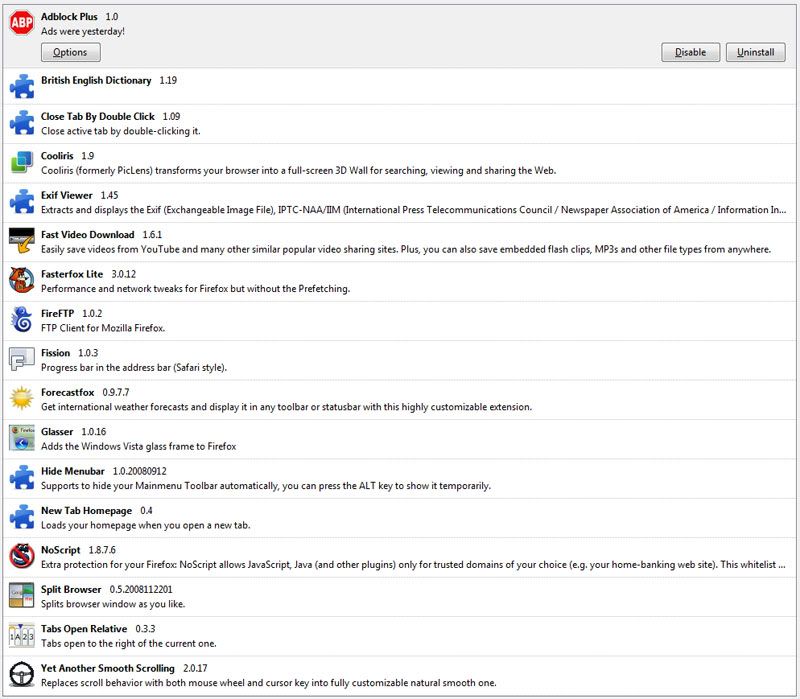
Task: Click the Fission progress bar icon
Action: coord(22,359)
